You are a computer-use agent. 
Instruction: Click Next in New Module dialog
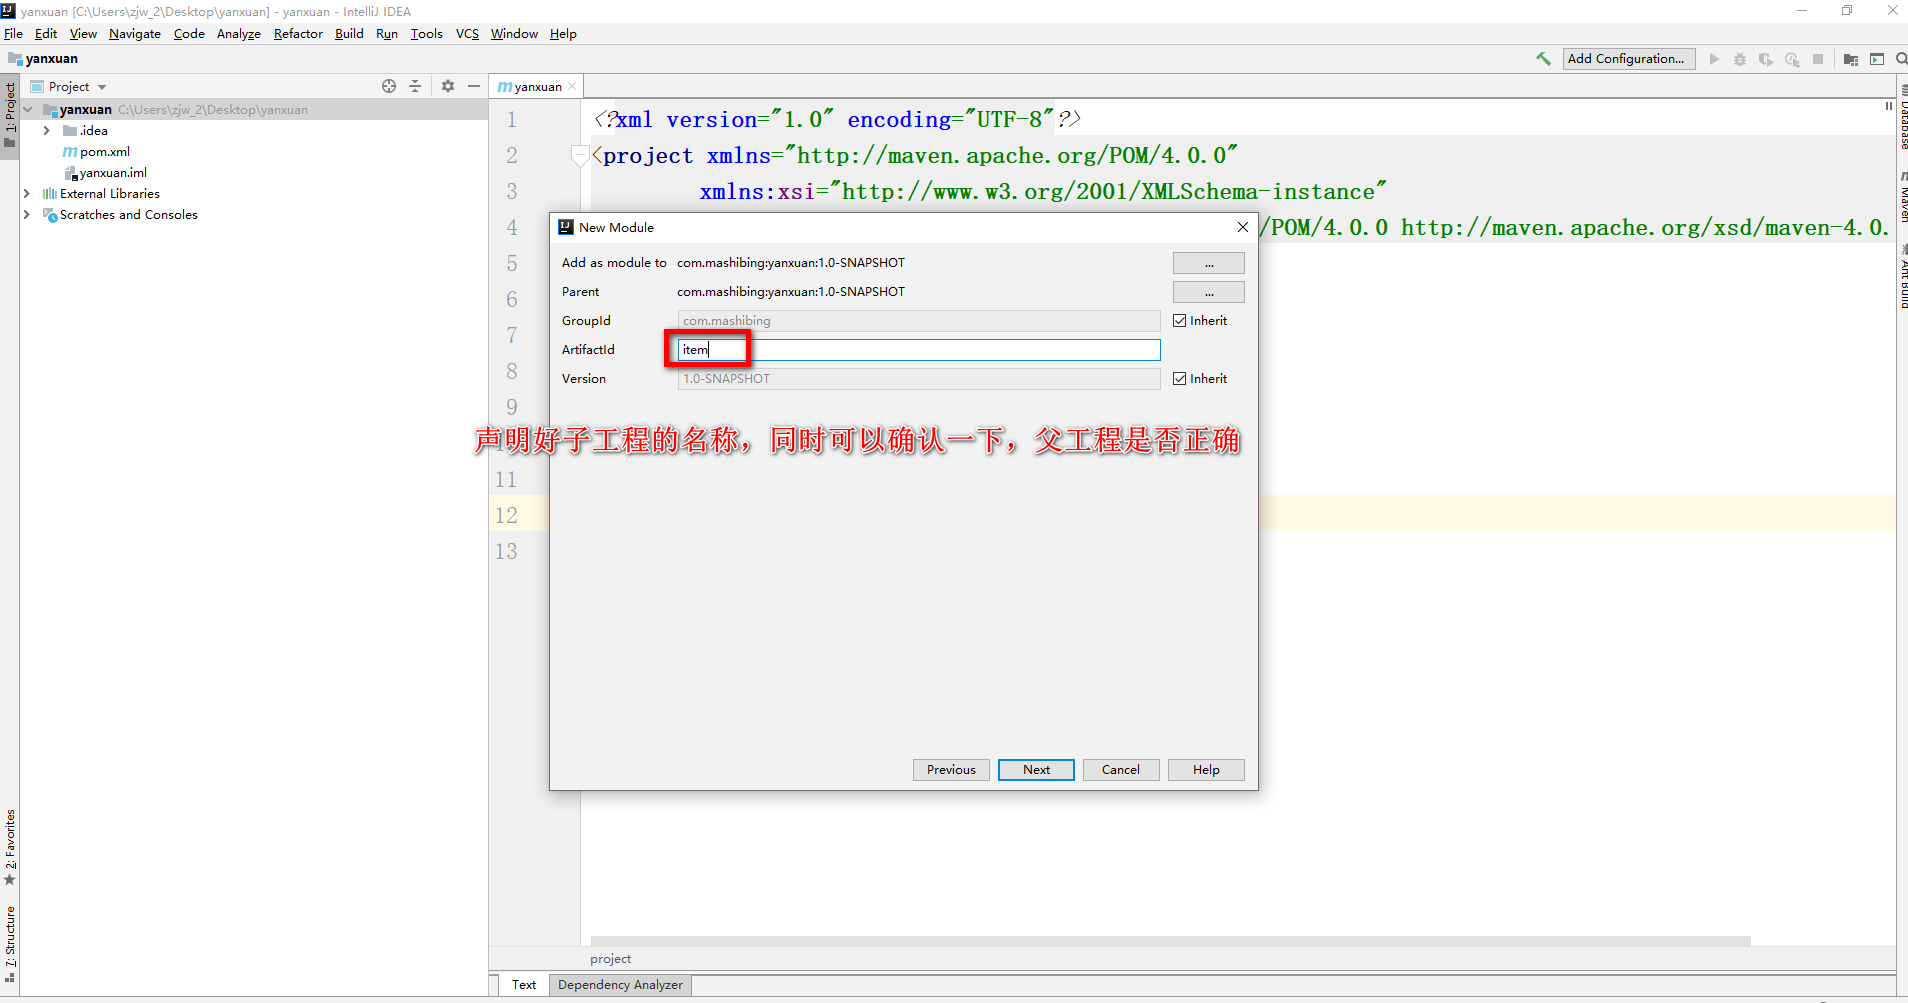[x=1036, y=770]
